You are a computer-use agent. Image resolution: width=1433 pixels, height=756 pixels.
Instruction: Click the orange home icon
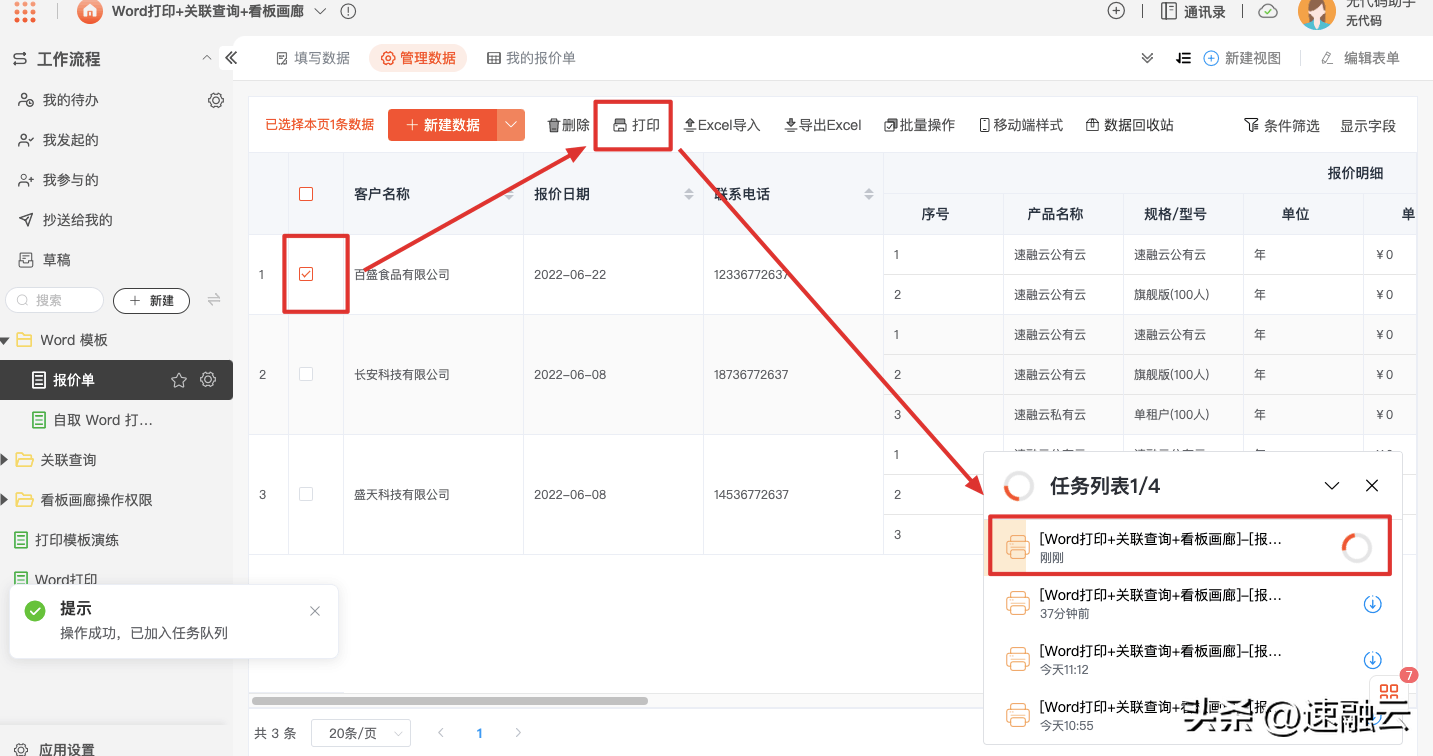(90, 11)
